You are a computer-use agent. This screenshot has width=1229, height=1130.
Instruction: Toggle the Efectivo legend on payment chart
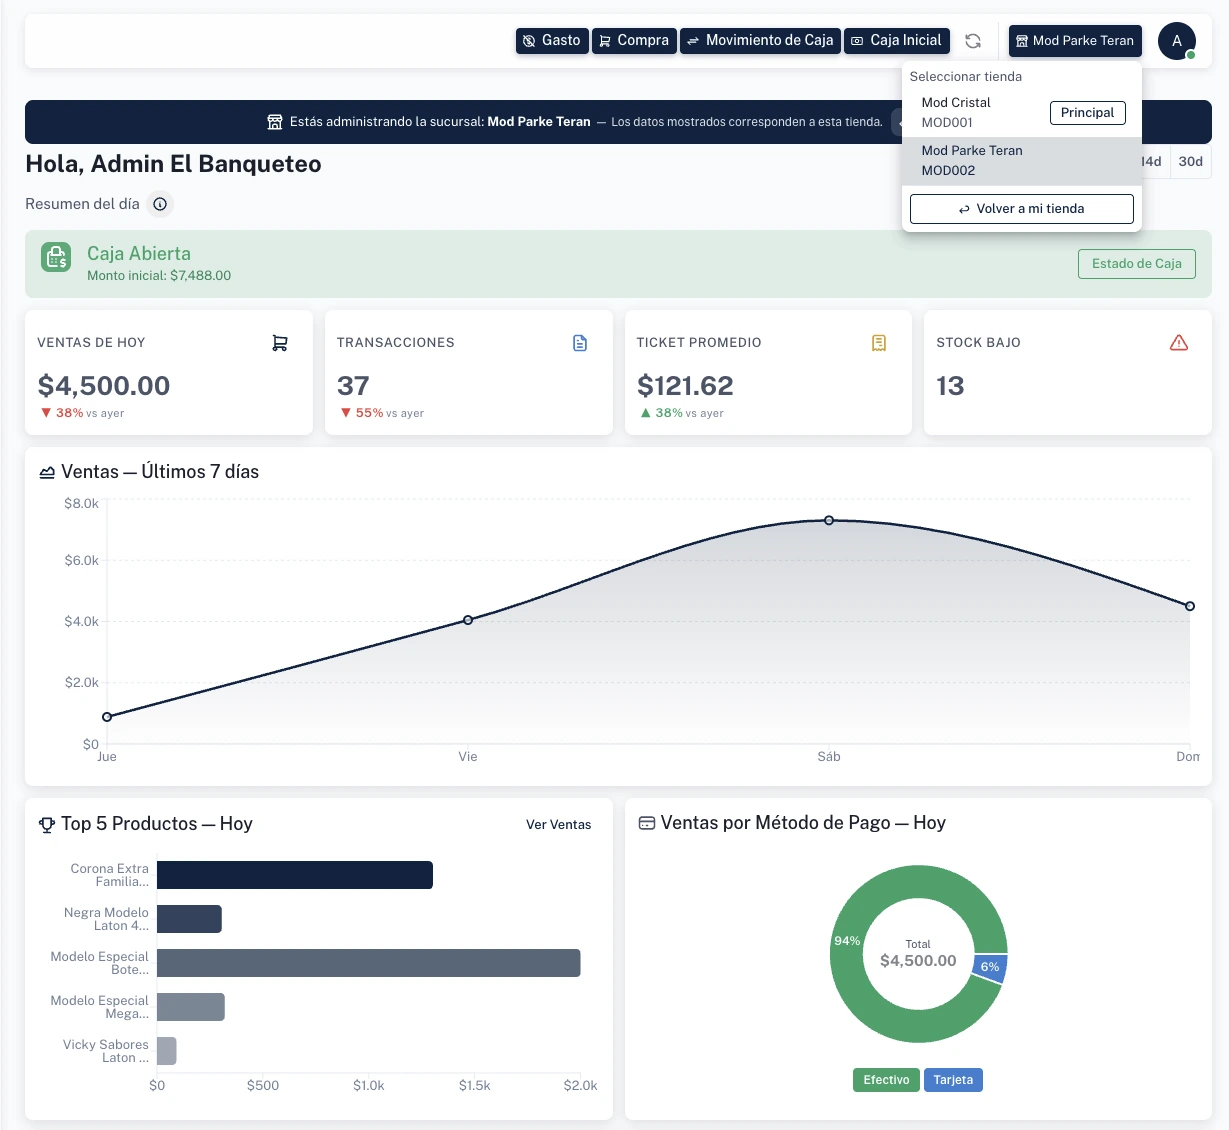tap(886, 1080)
